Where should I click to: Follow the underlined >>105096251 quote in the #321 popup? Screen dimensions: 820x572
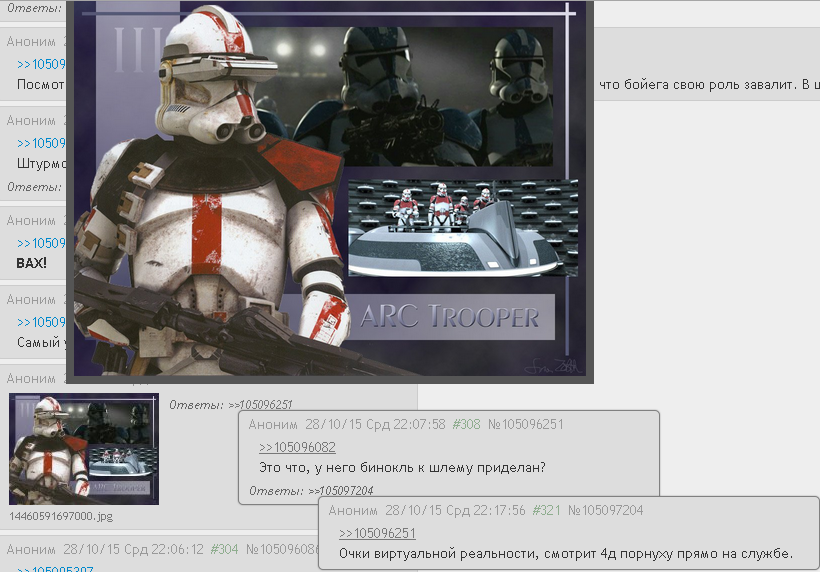377,533
